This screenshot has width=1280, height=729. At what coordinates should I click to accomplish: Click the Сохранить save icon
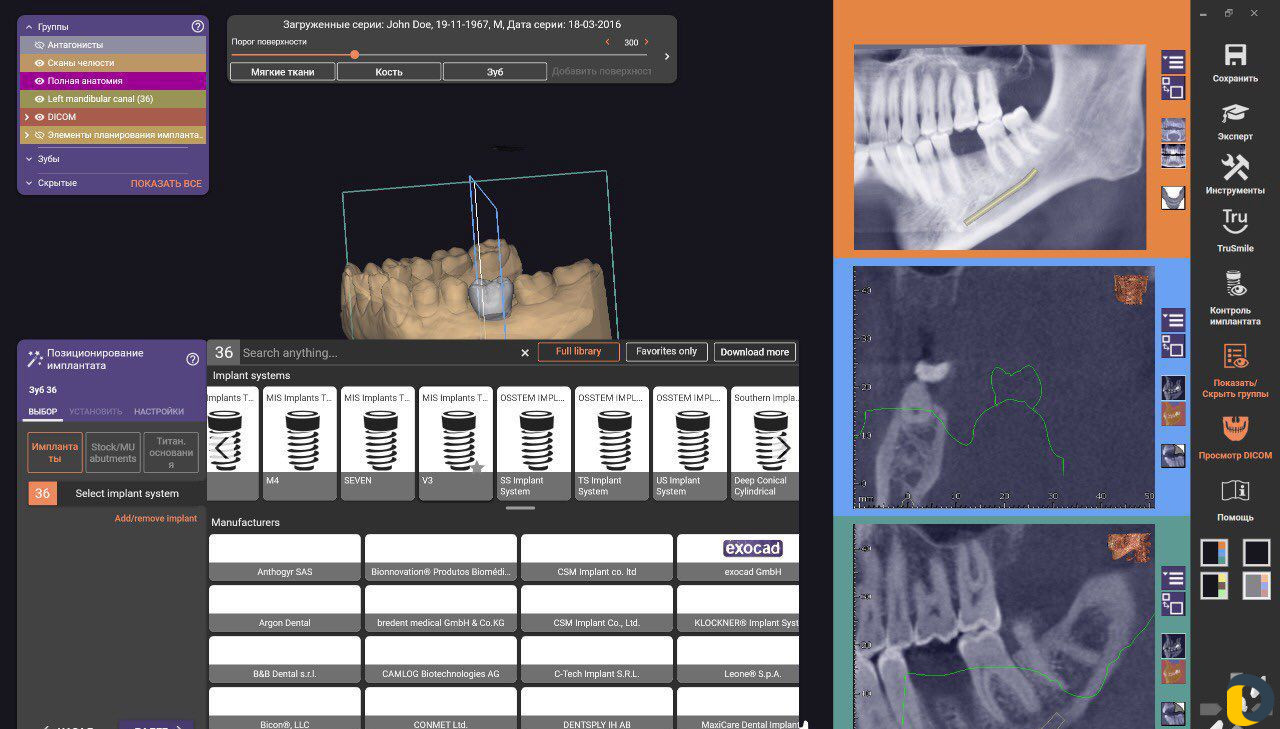(1235, 56)
